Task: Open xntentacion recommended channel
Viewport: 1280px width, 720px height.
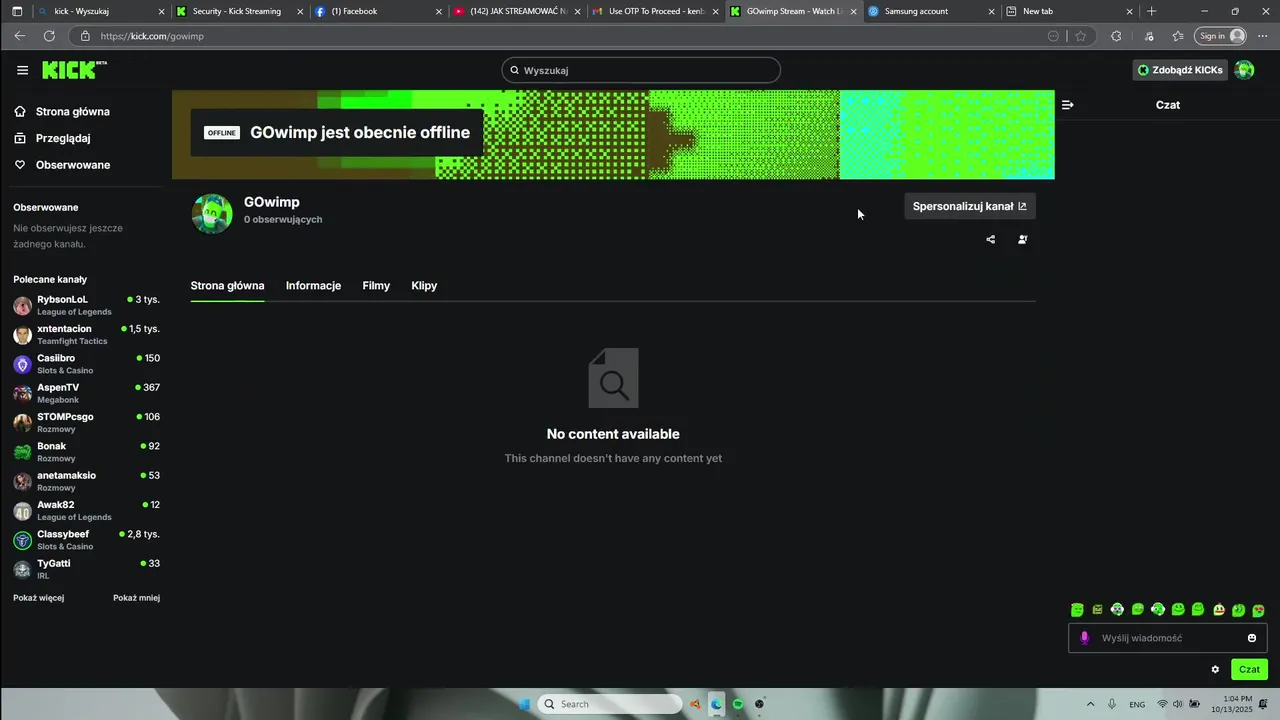Action: click(x=86, y=335)
